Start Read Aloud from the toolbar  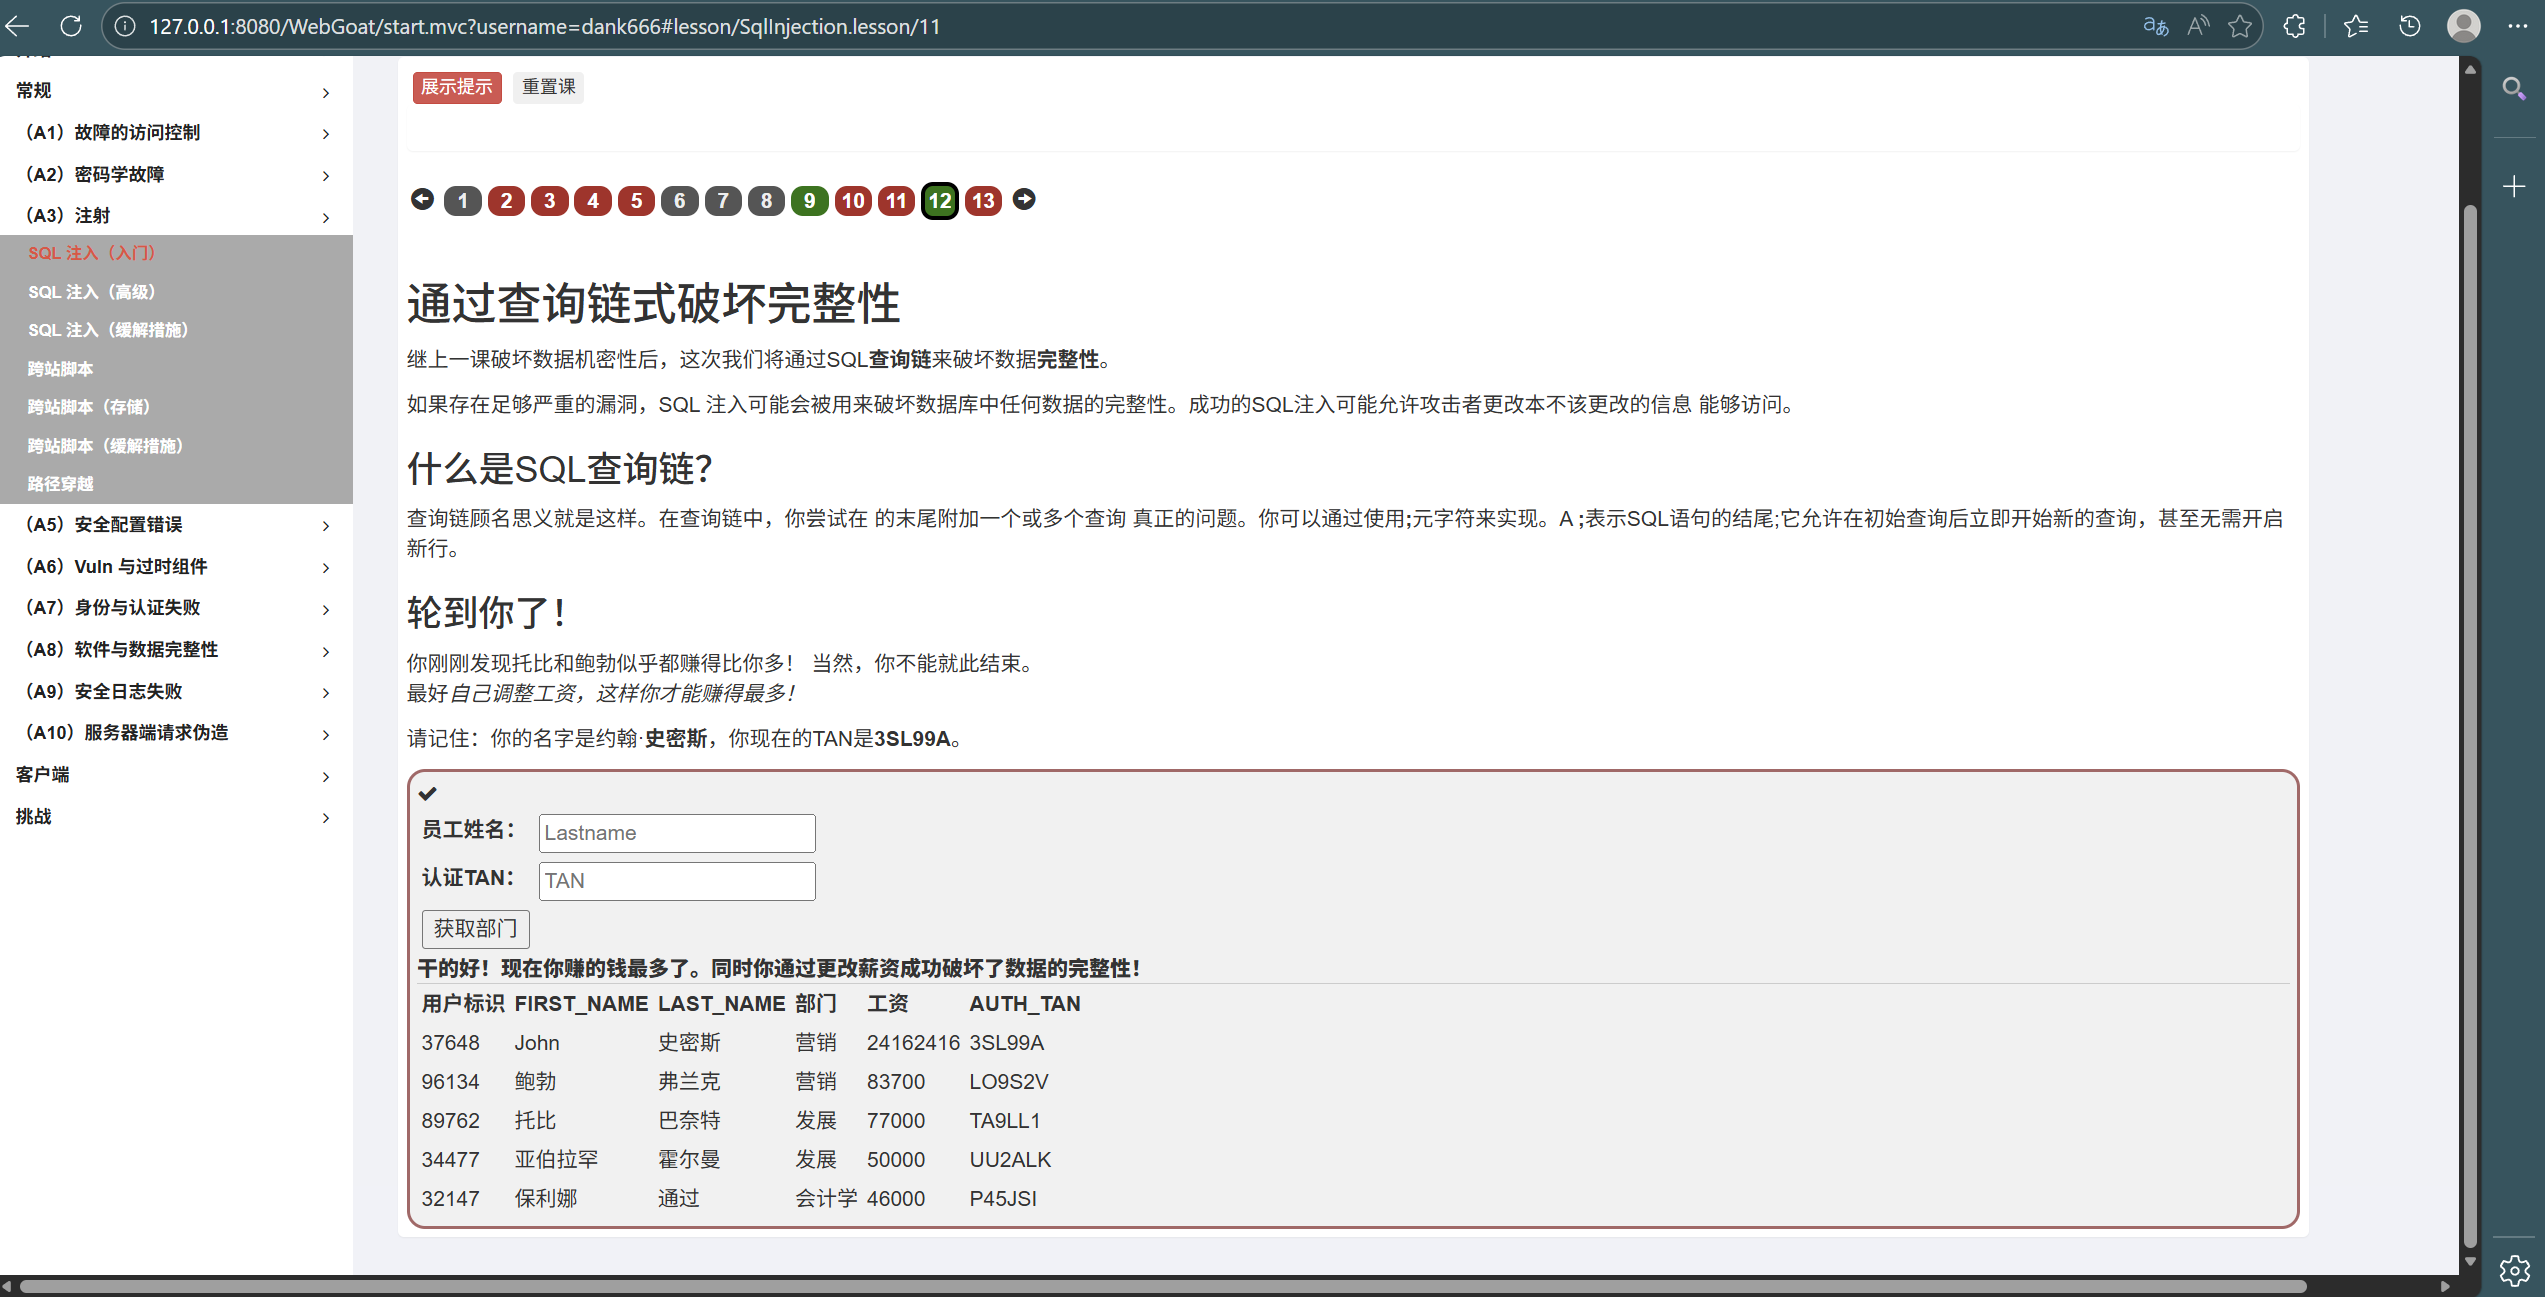coord(2198,26)
